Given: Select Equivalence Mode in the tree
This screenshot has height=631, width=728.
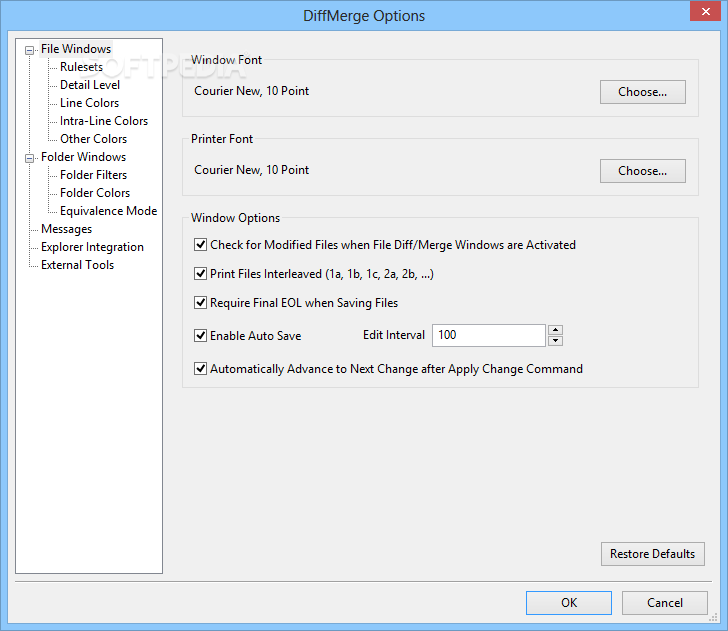Looking at the screenshot, I should pos(109,211).
